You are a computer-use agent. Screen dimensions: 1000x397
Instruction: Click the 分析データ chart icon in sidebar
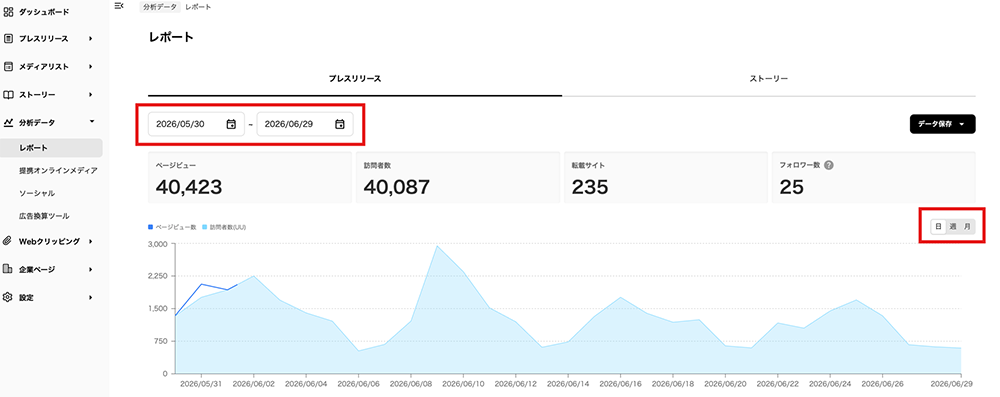(8, 122)
